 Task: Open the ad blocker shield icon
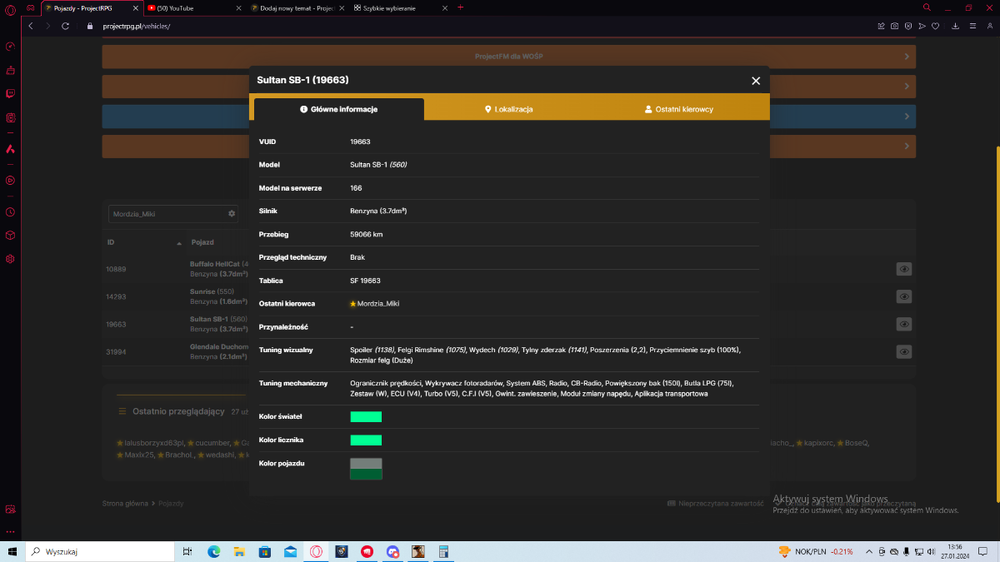click(x=908, y=26)
